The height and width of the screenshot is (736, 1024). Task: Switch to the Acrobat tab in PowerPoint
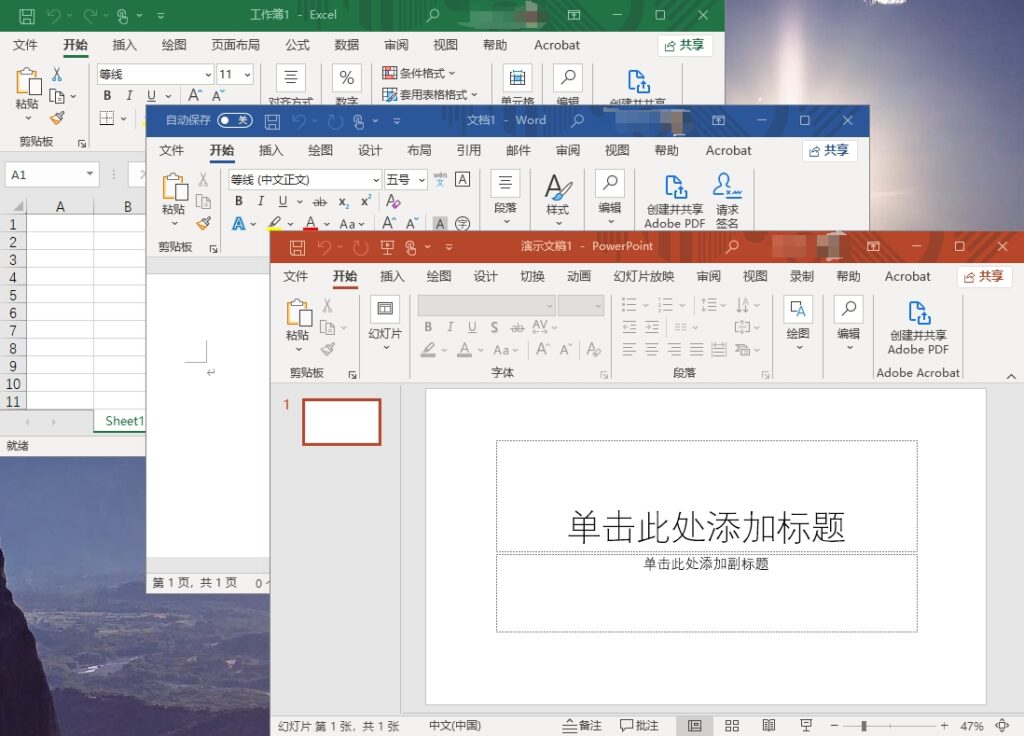[x=906, y=276]
